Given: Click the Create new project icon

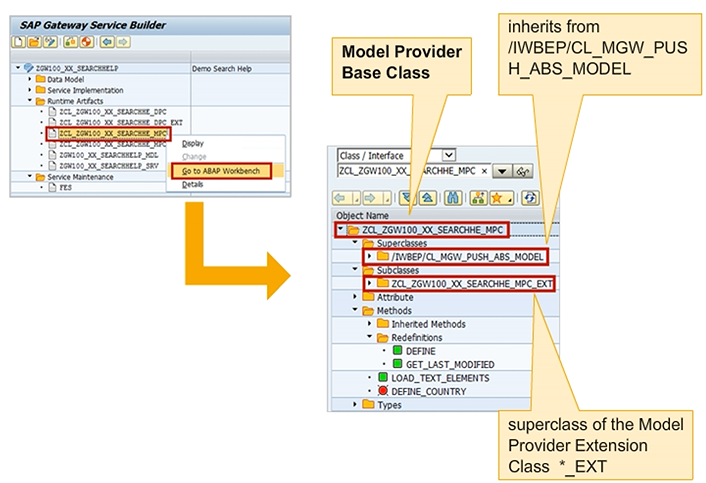Looking at the screenshot, I should pos(19,43).
